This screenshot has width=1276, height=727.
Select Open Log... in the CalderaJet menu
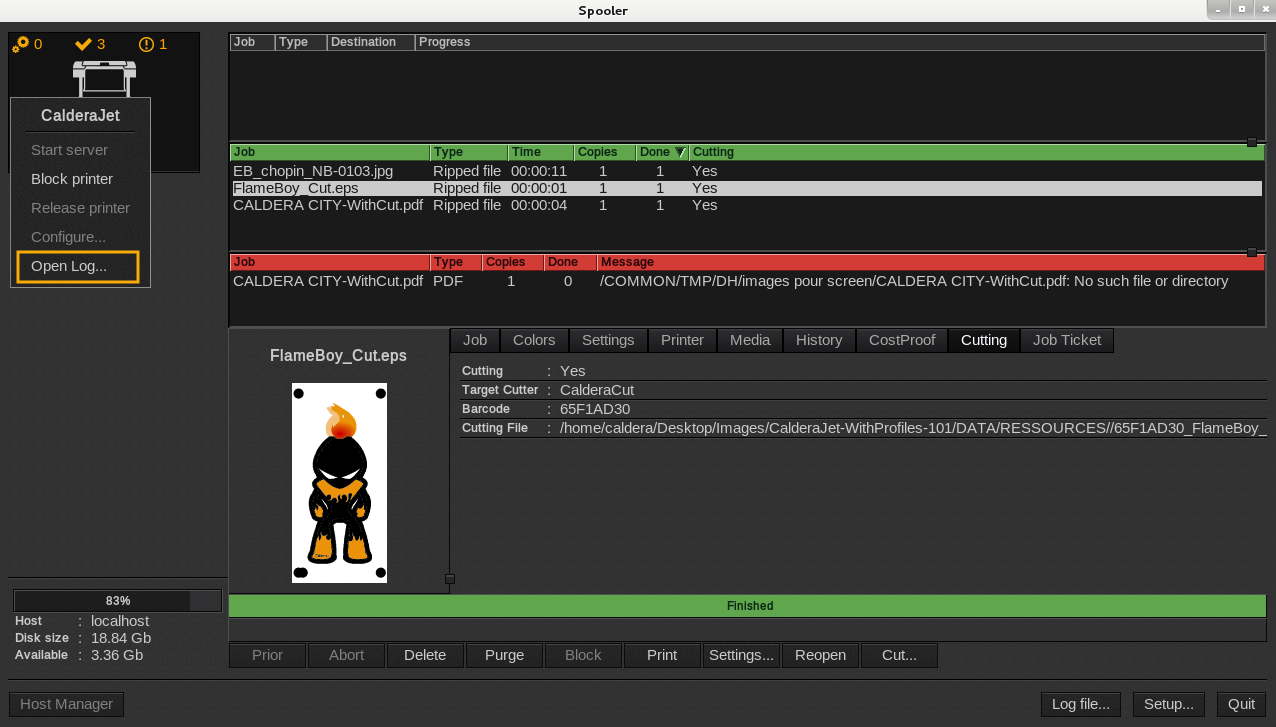point(69,266)
